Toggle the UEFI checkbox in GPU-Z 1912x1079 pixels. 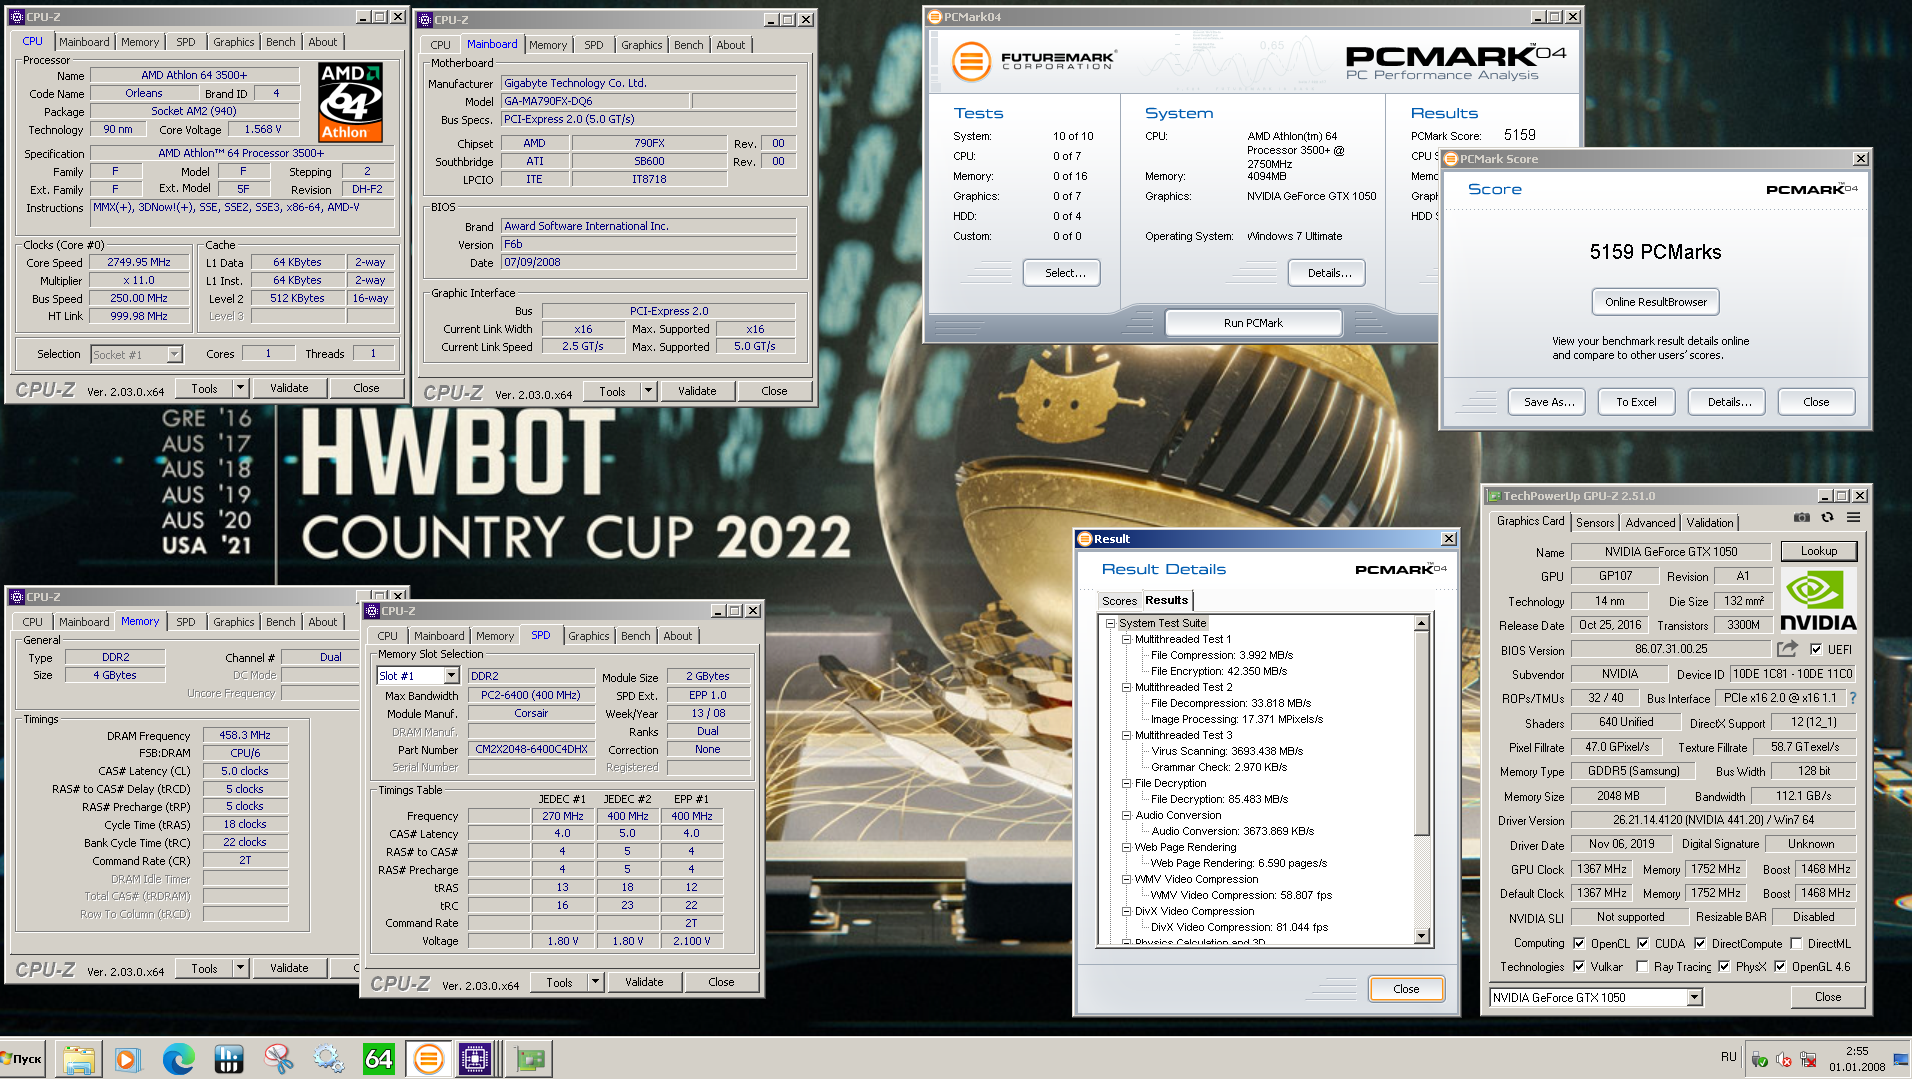click(x=1816, y=649)
